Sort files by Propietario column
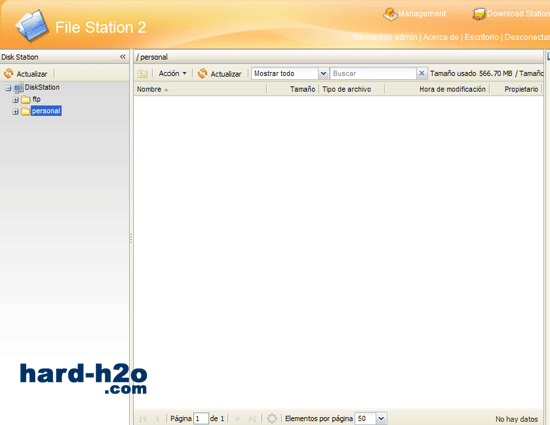 pos(516,89)
